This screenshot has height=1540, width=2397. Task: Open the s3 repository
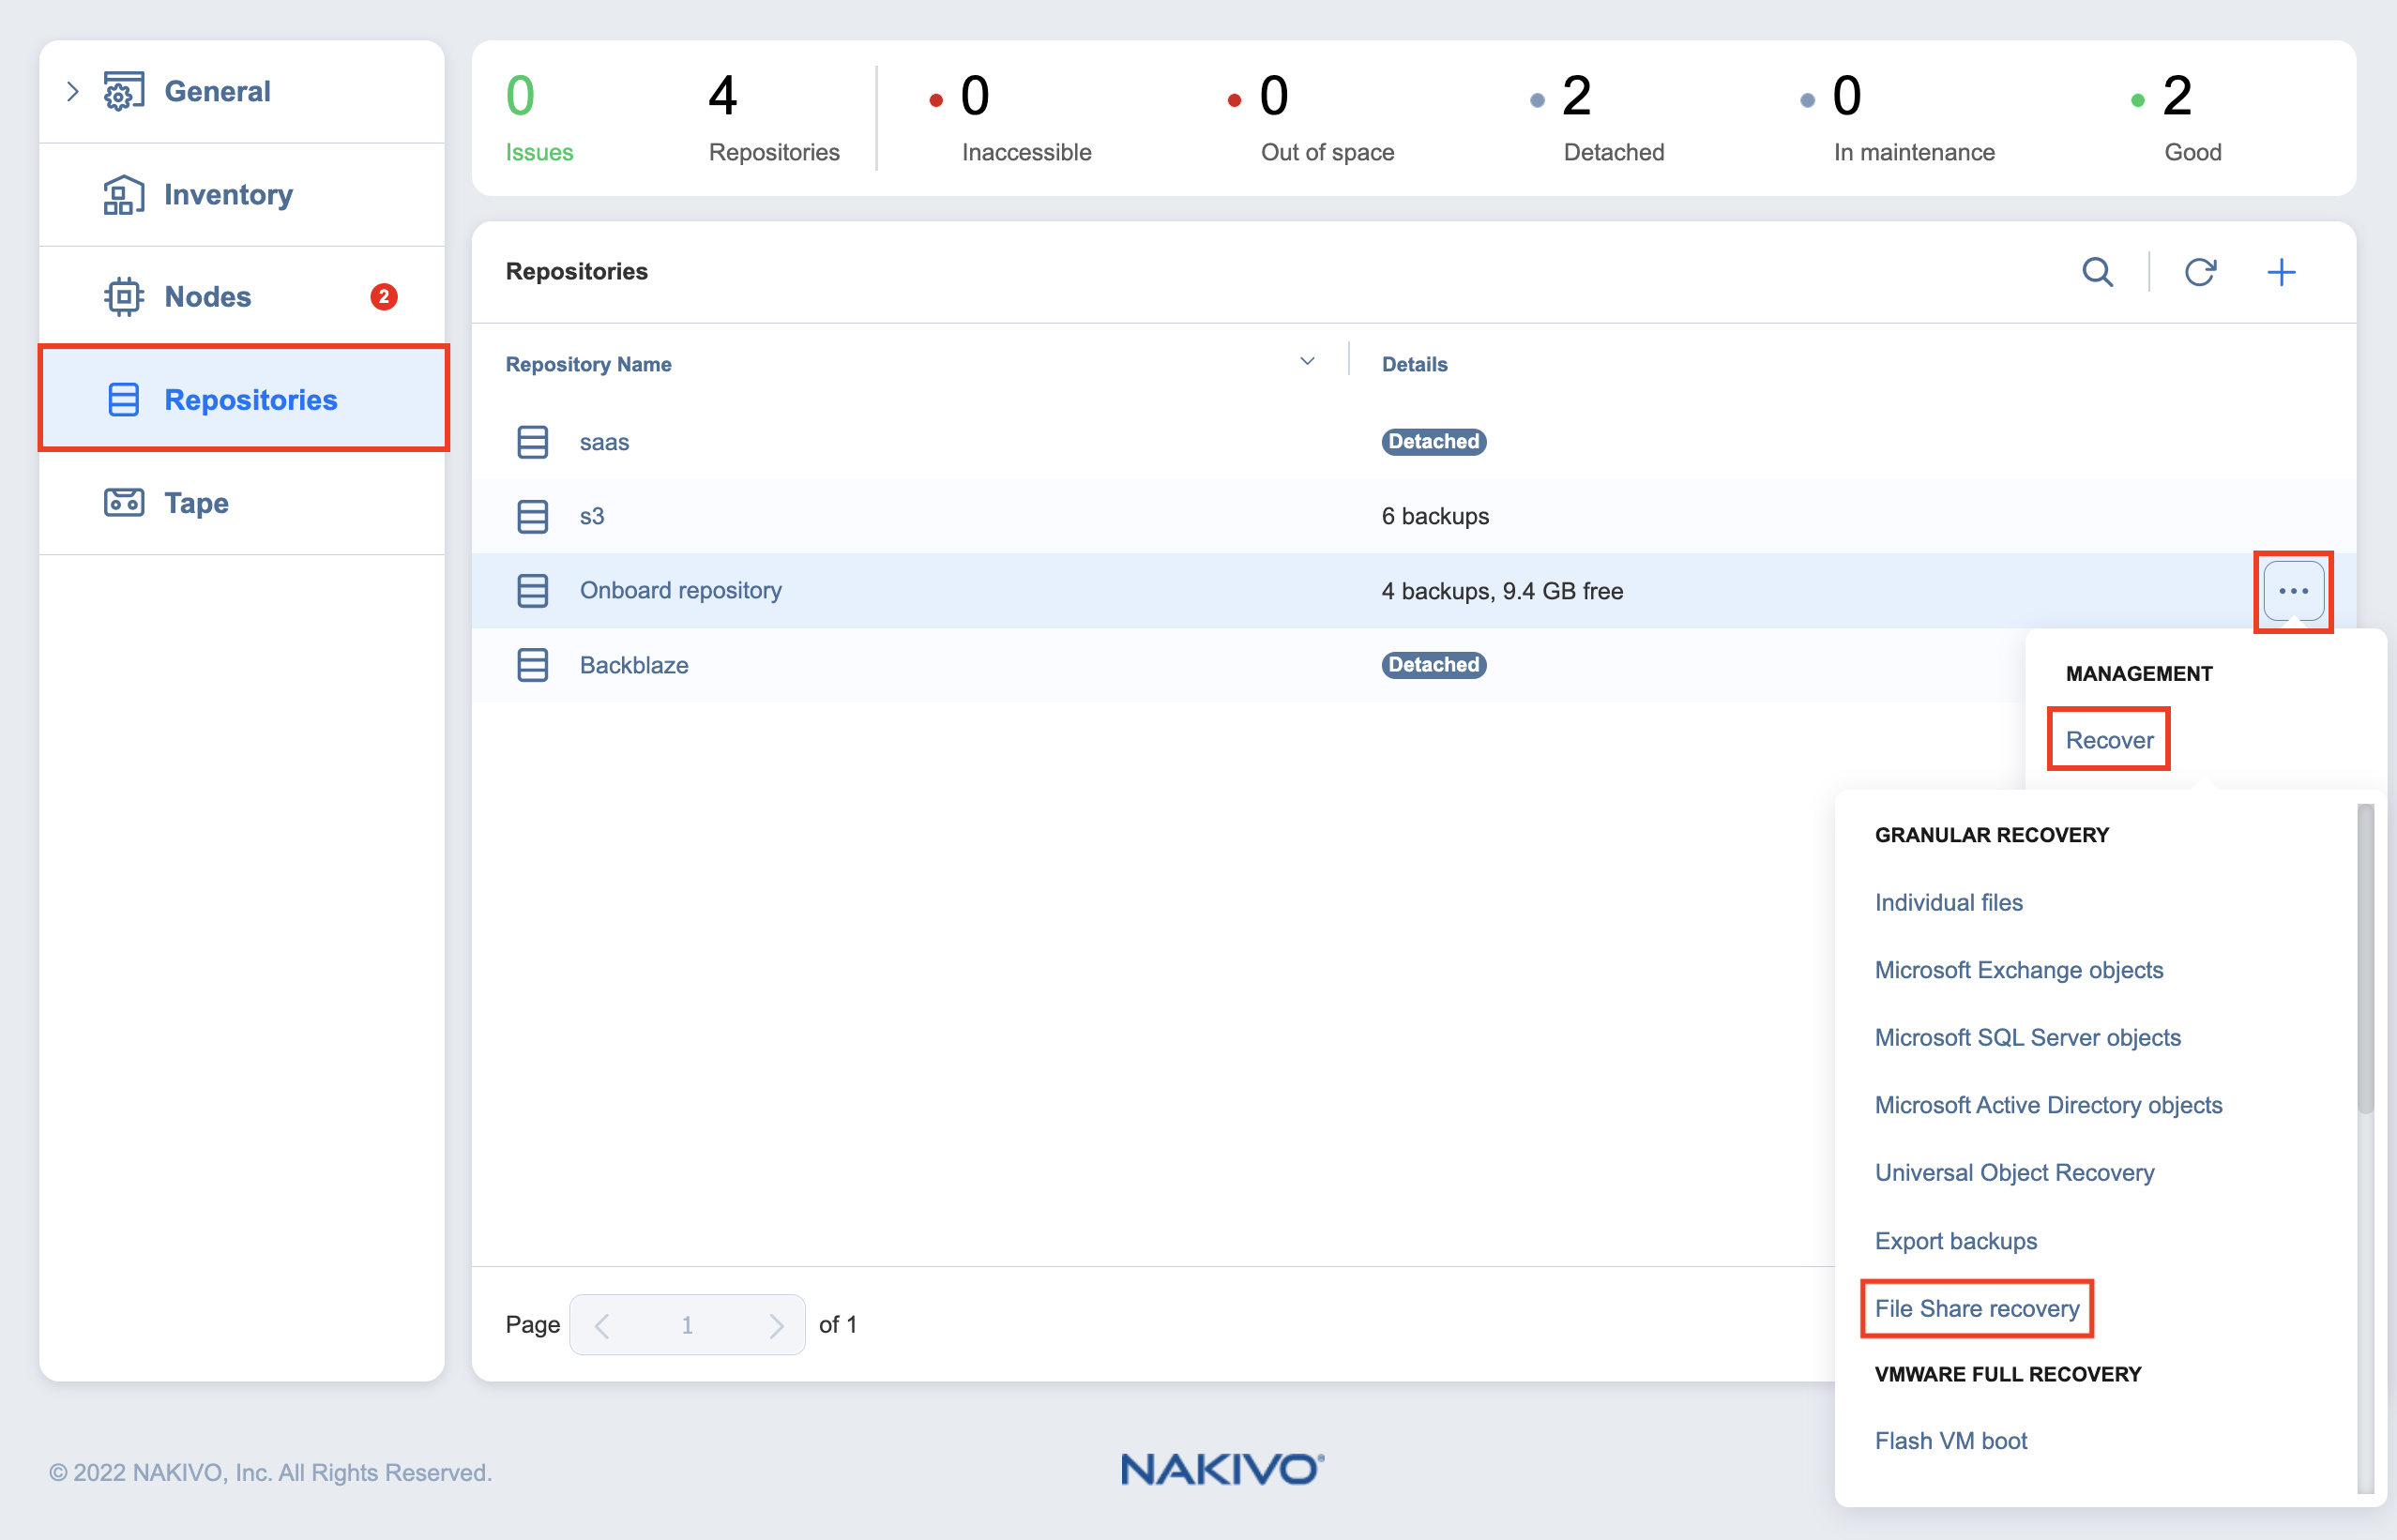pyautogui.click(x=592, y=517)
